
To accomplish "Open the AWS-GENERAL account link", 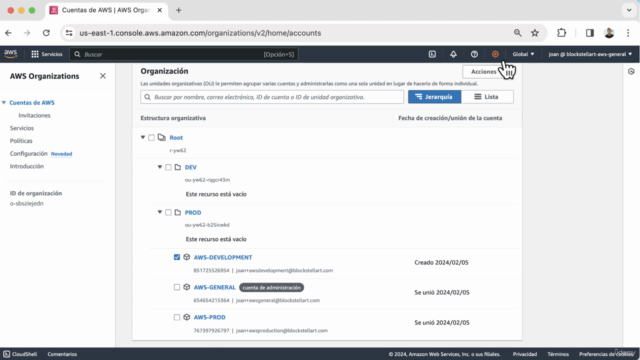I will tap(215, 287).
